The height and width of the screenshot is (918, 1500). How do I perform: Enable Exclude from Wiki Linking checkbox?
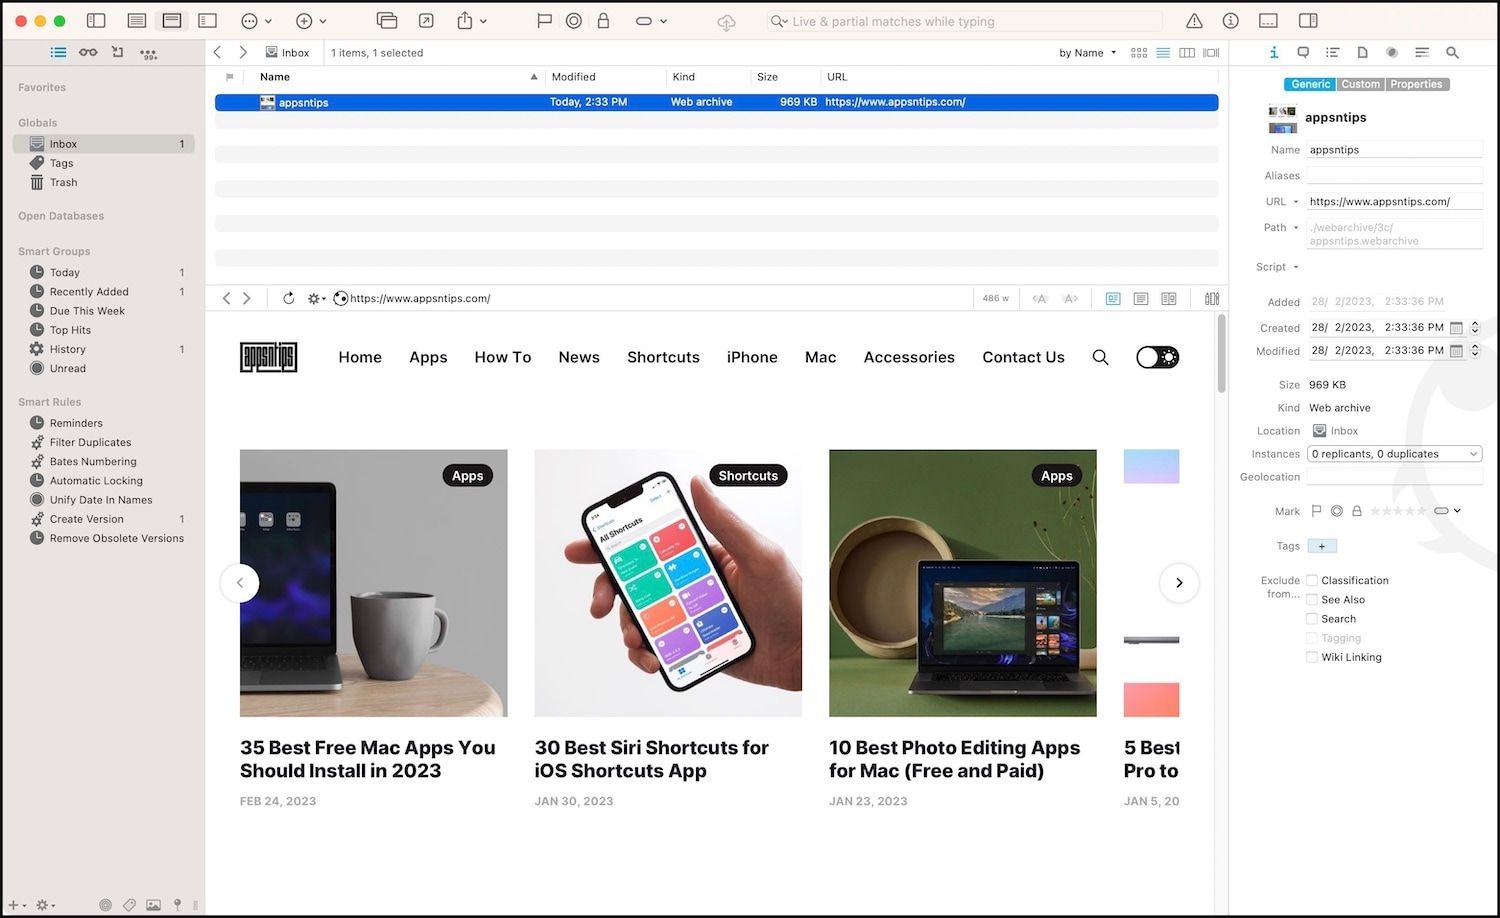click(x=1312, y=657)
